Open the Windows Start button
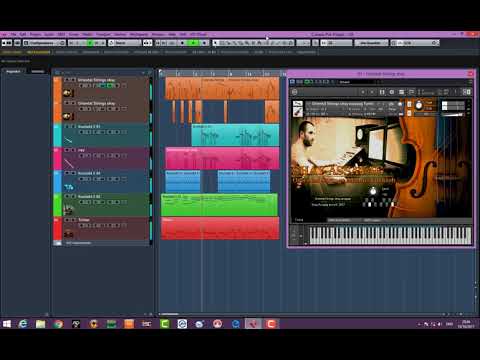This screenshot has height=360, width=480. 7,324
